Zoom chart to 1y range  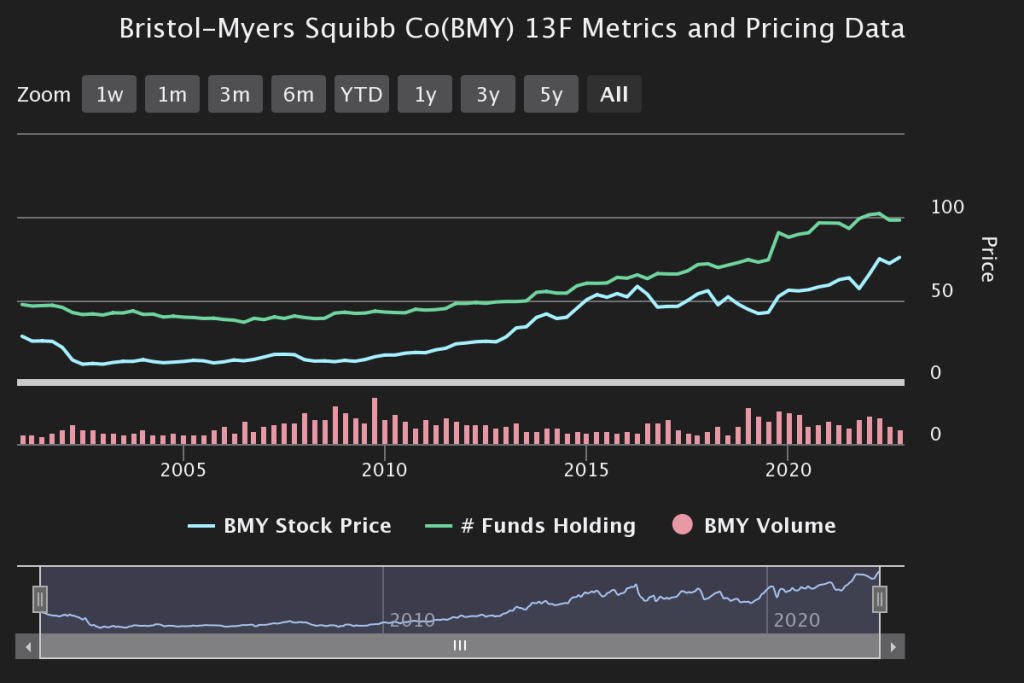point(425,95)
